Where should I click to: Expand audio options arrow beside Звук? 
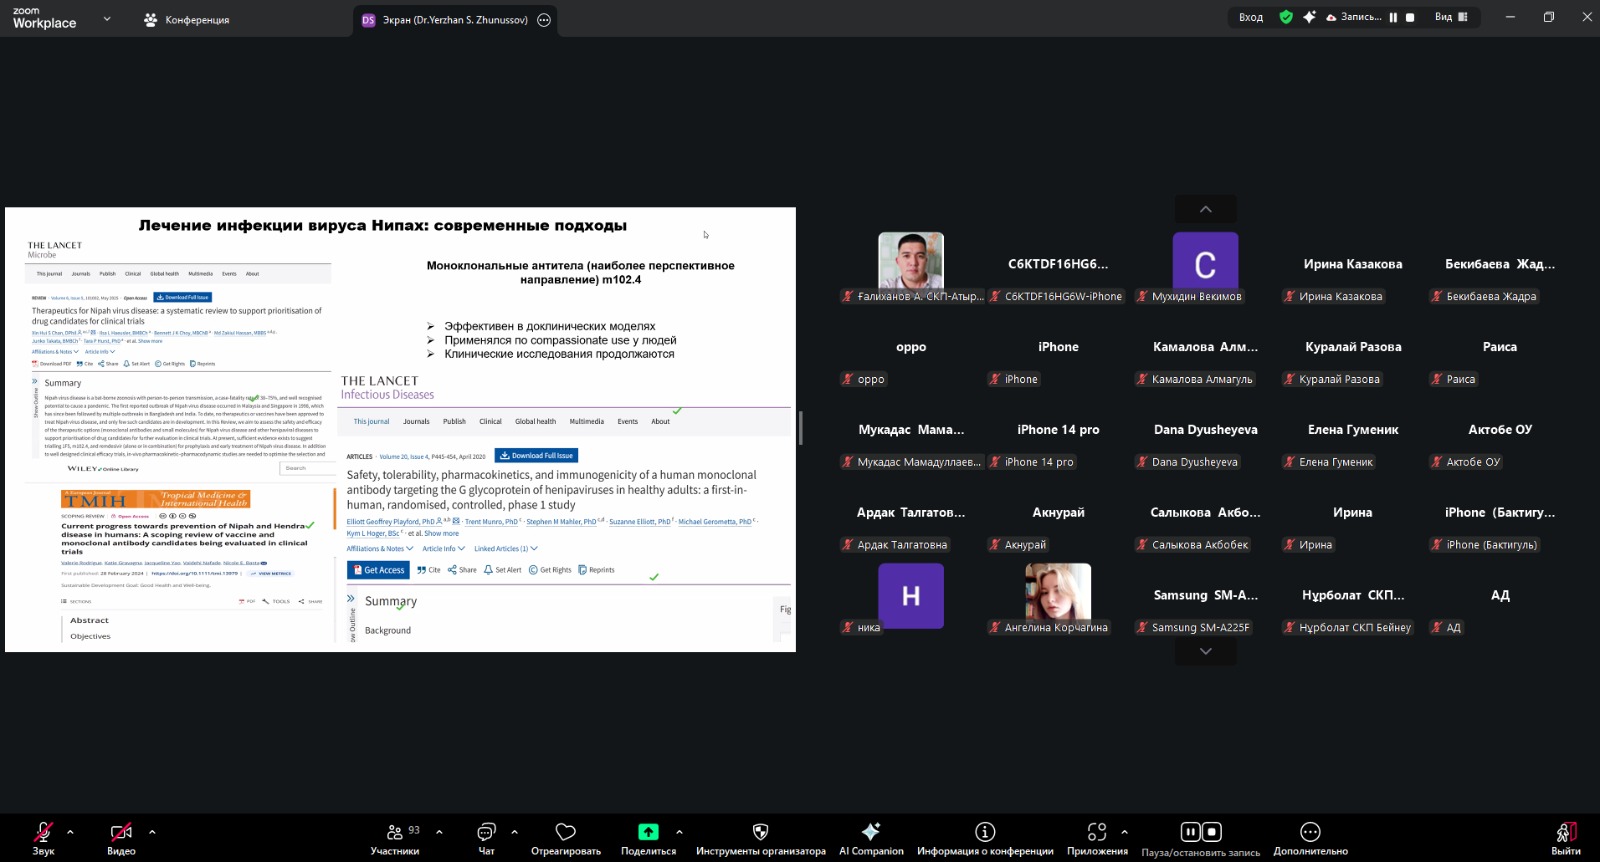(x=70, y=832)
